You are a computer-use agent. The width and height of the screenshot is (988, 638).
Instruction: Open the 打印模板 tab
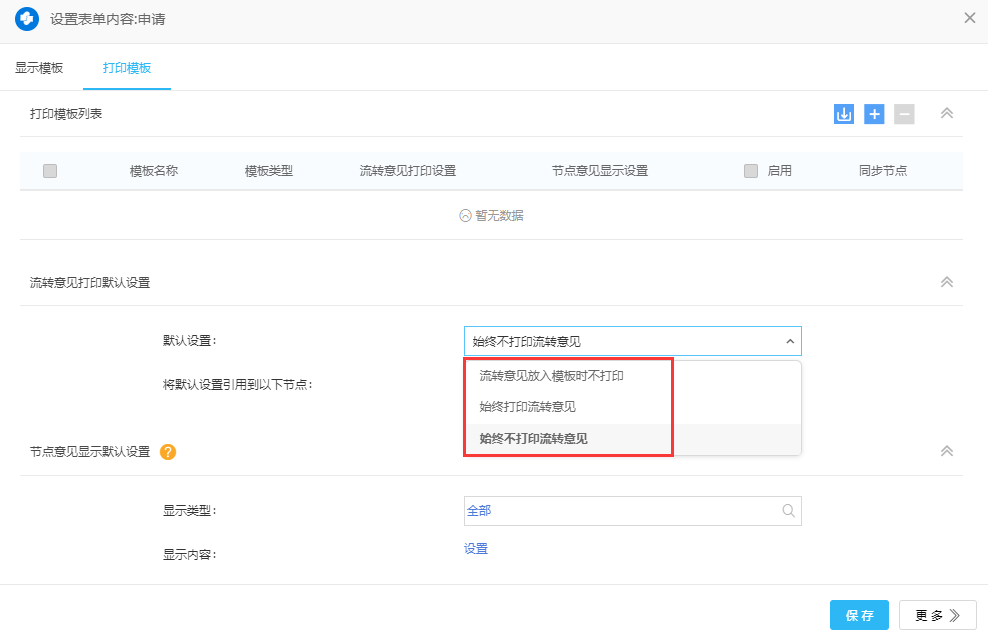[x=127, y=68]
